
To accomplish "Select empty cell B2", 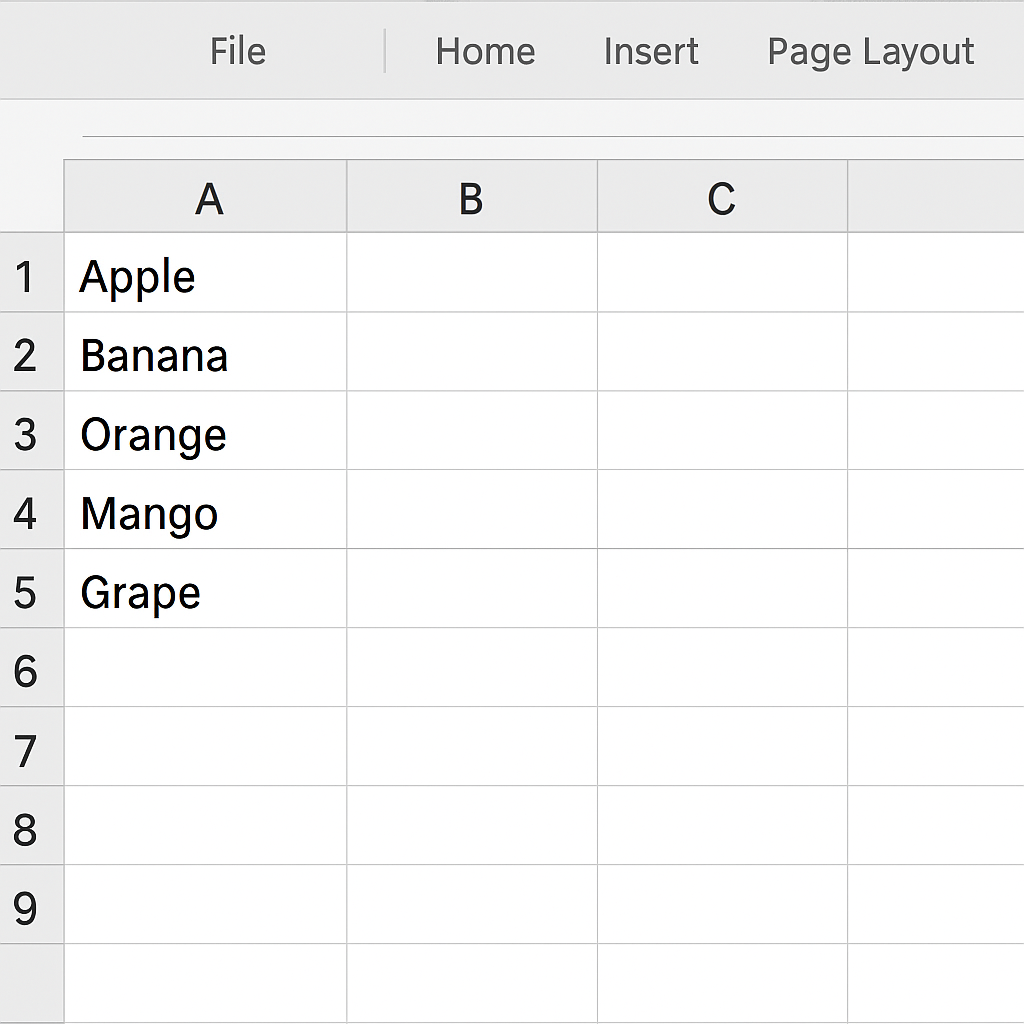I will (x=472, y=351).
